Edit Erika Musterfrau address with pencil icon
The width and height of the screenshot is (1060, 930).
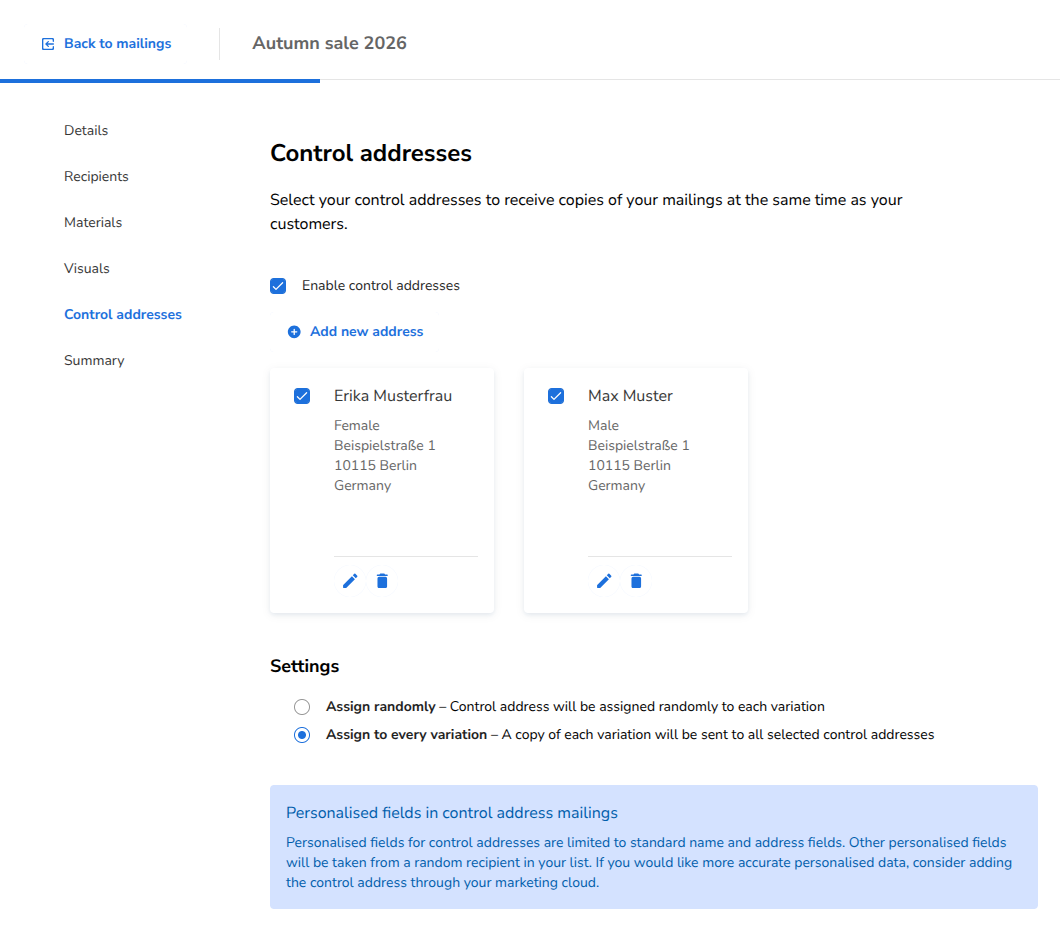(350, 581)
